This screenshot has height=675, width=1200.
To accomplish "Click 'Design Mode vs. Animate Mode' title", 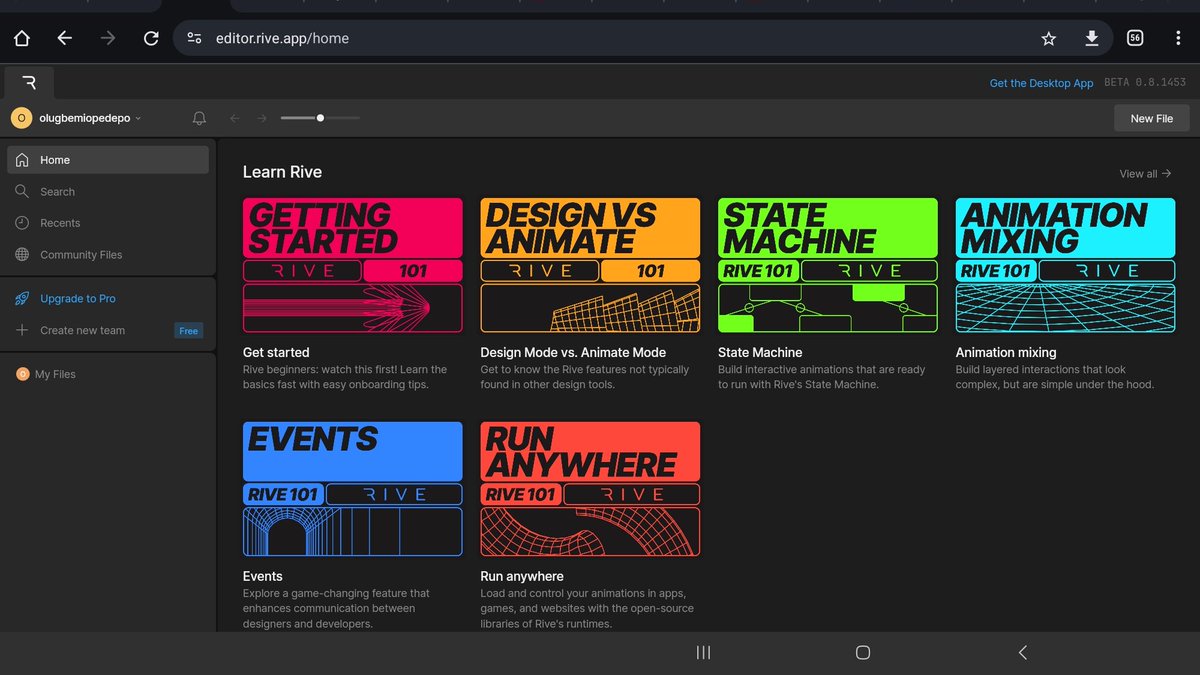I will tap(573, 352).
